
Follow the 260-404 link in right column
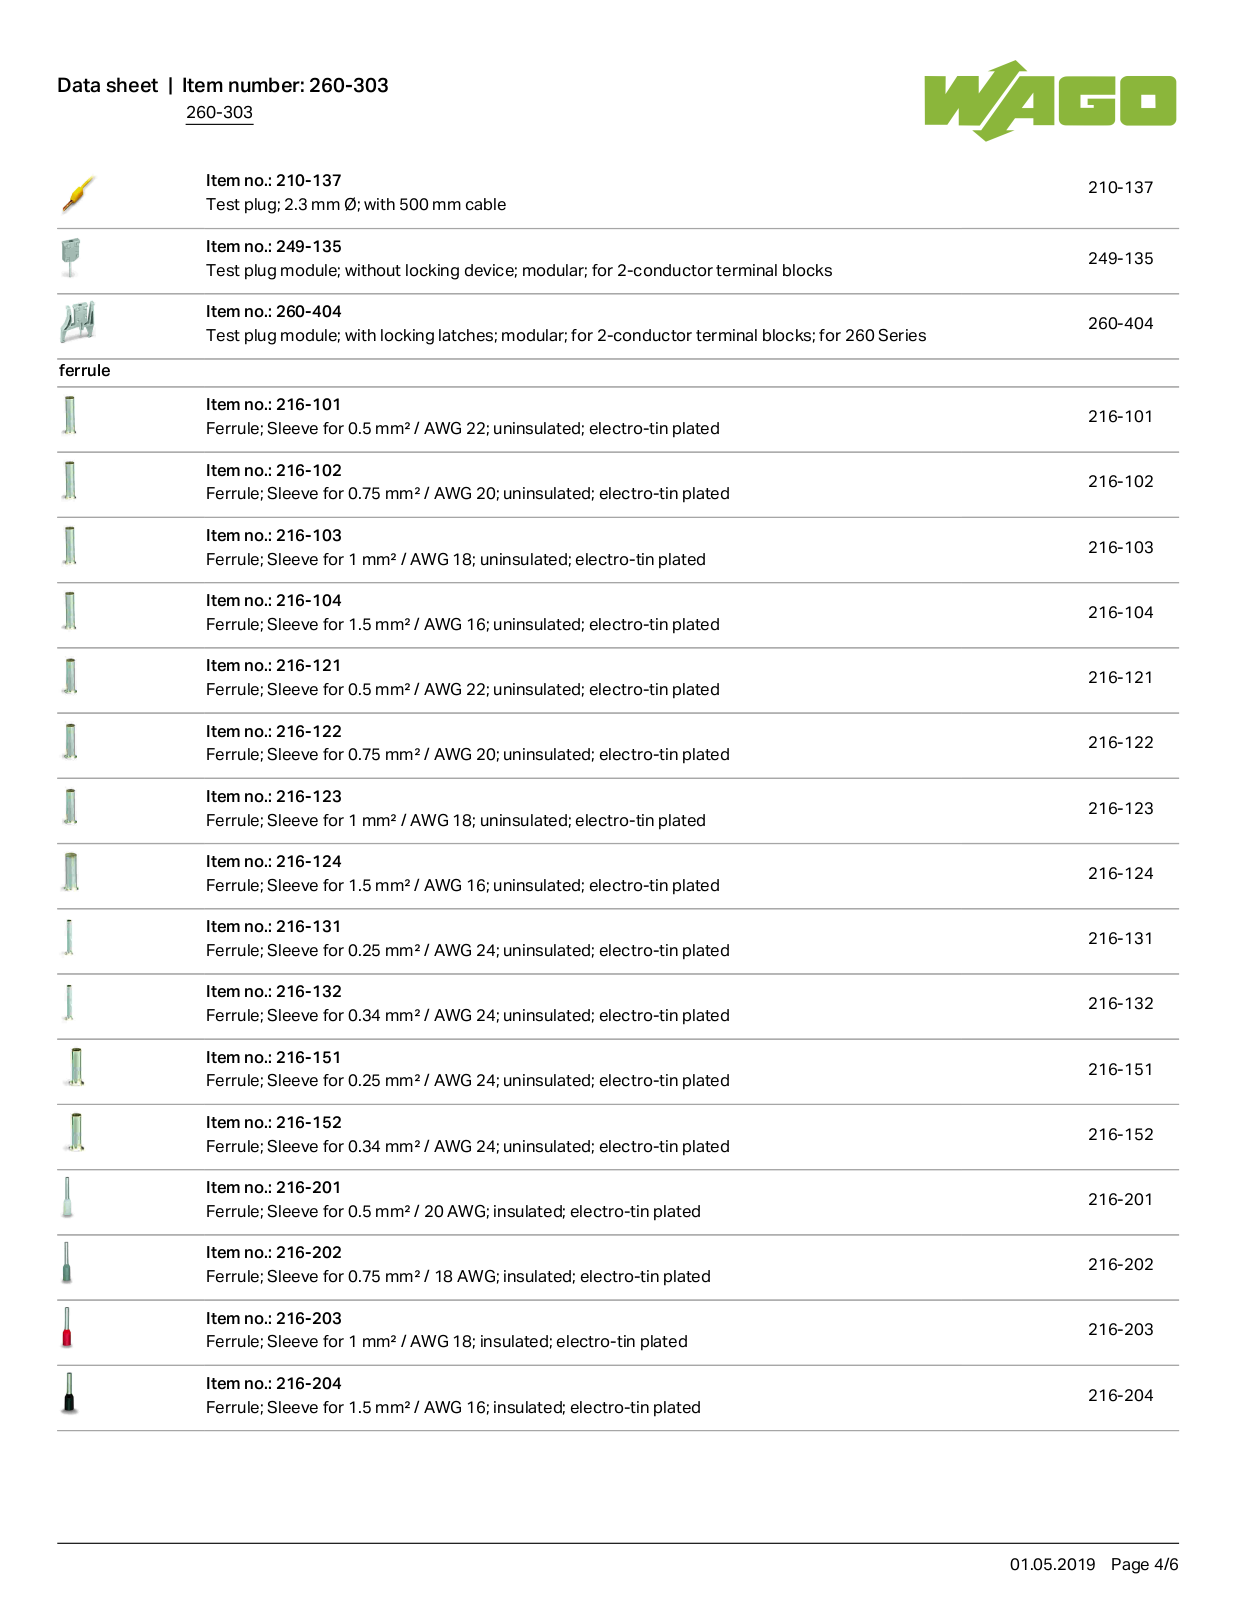[1120, 324]
